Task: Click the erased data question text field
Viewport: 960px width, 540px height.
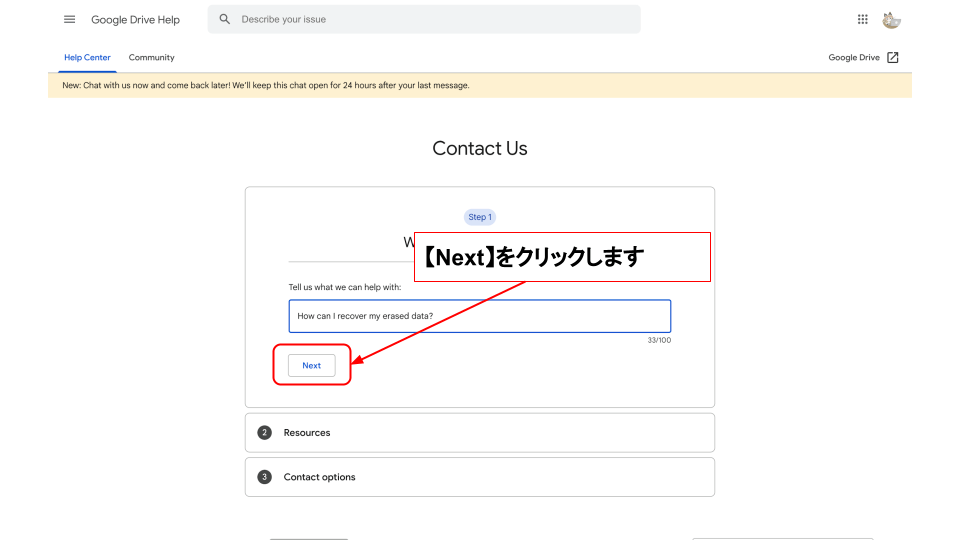Action: pos(479,316)
